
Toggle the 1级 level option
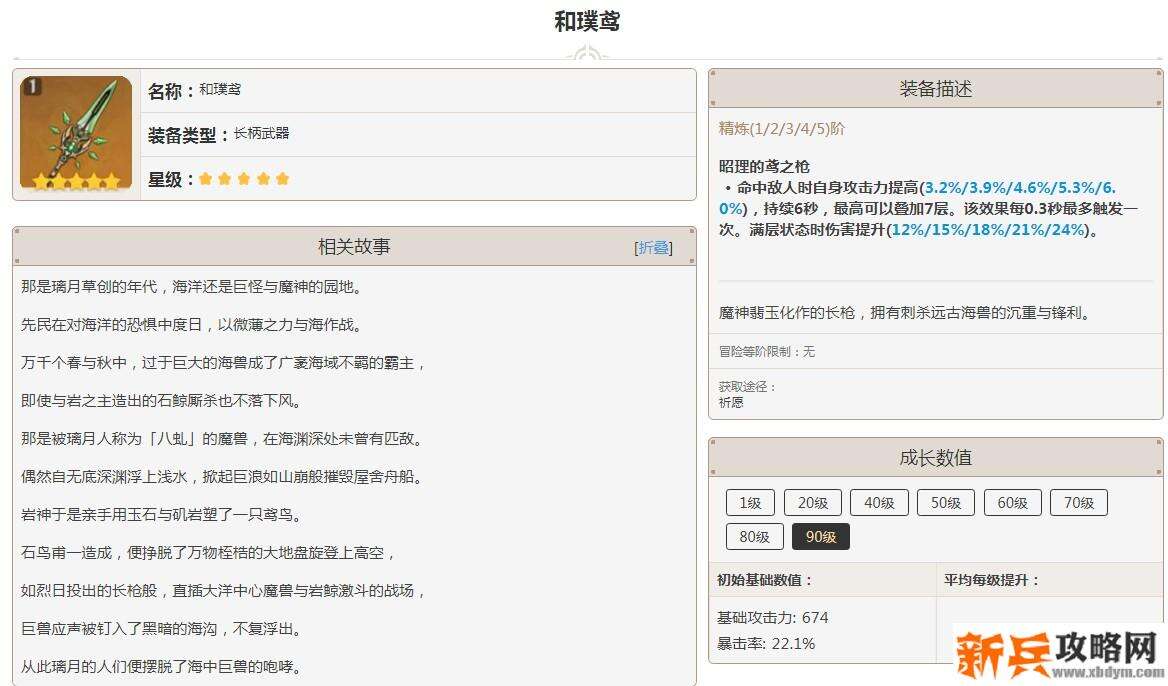(750, 502)
